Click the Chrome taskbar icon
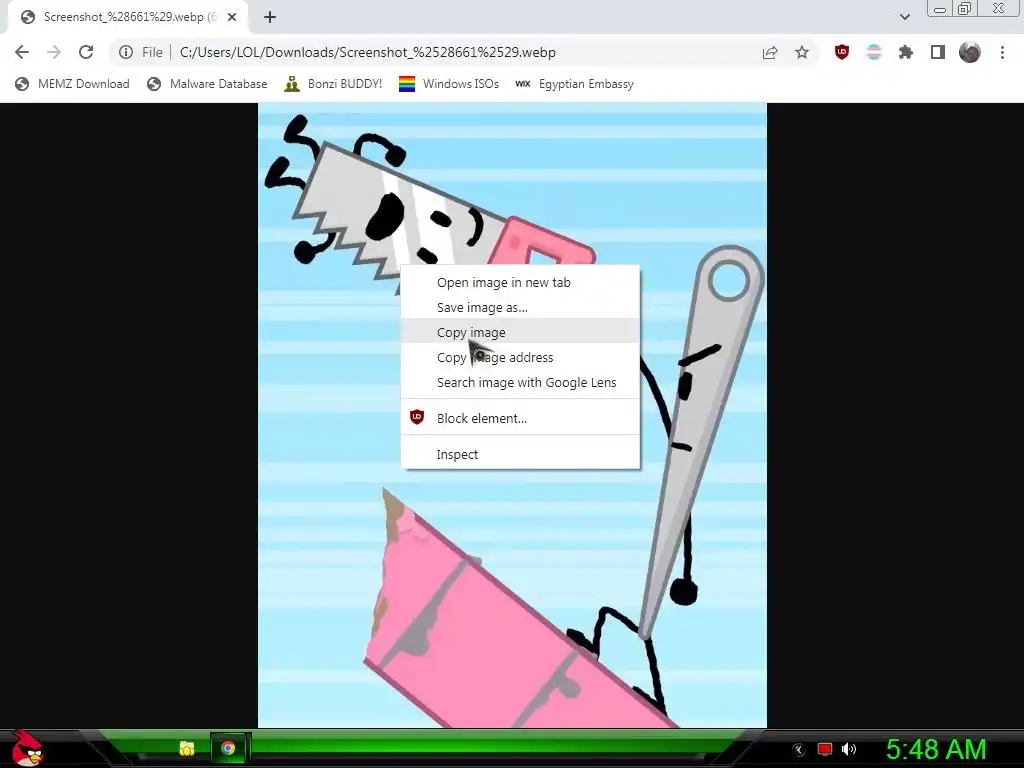The height and width of the screenshot is (768, 1024). 228,748
